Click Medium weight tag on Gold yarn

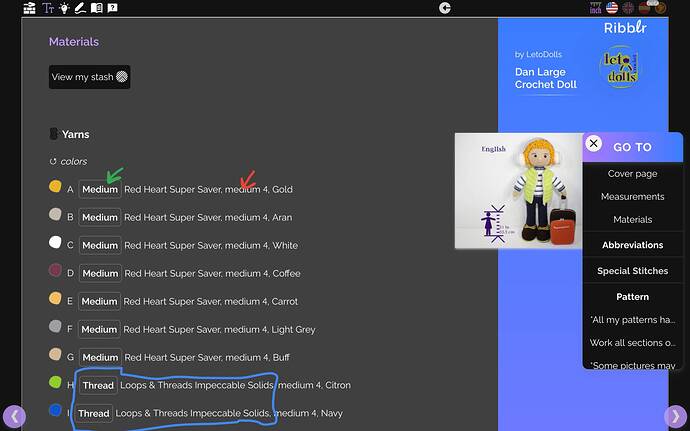click(100, 189)
